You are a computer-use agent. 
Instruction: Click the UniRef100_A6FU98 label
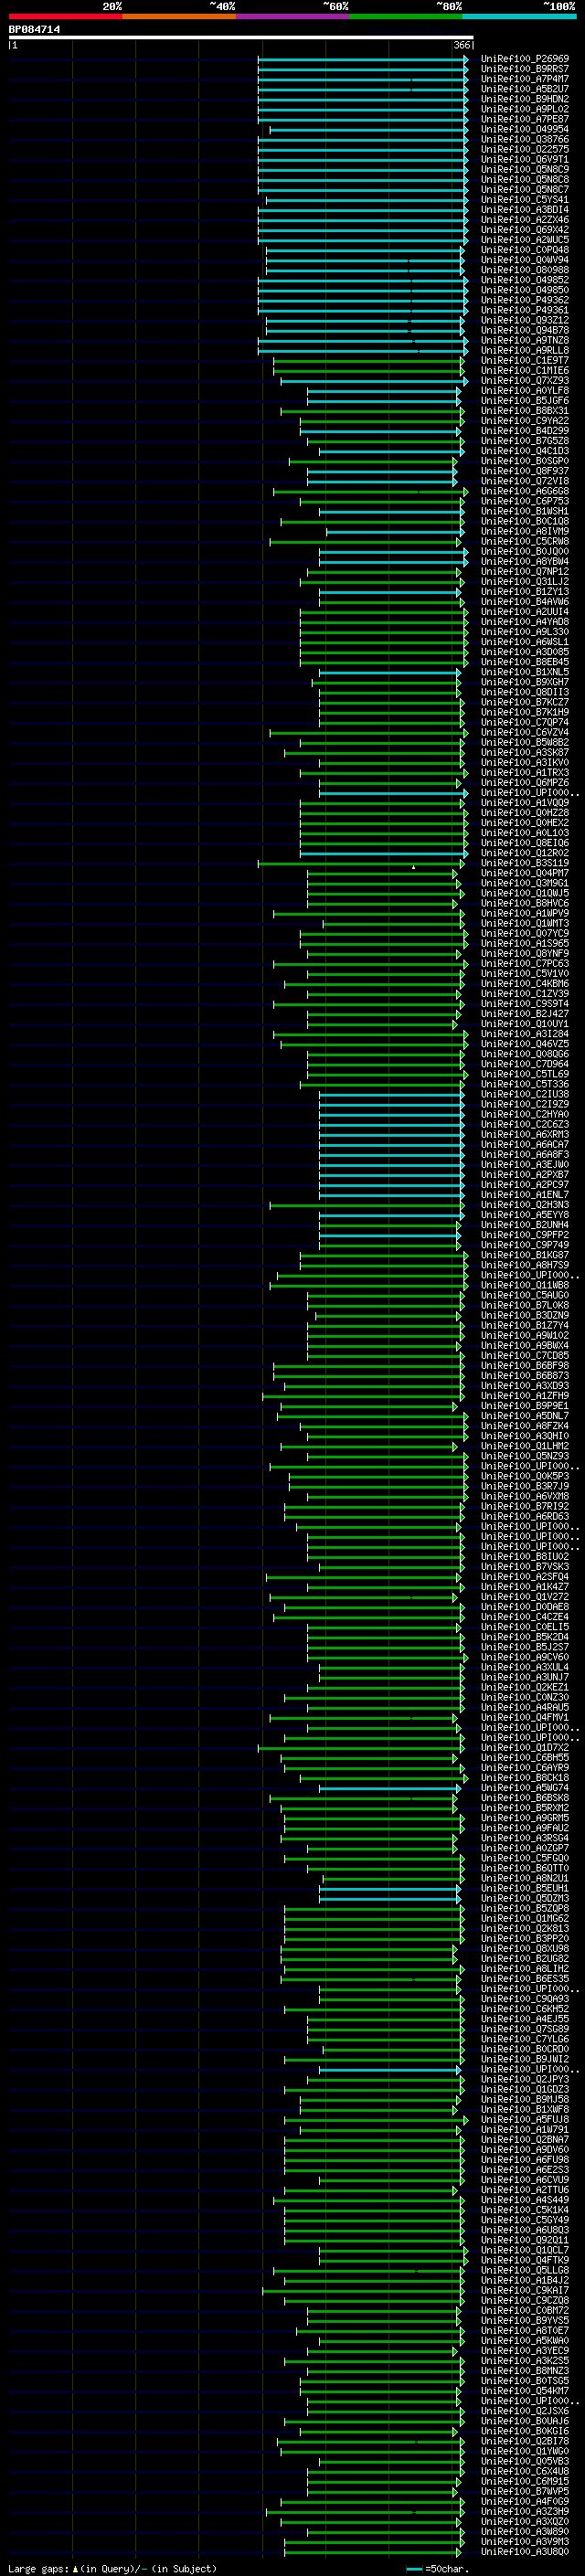pos(525,2160)
